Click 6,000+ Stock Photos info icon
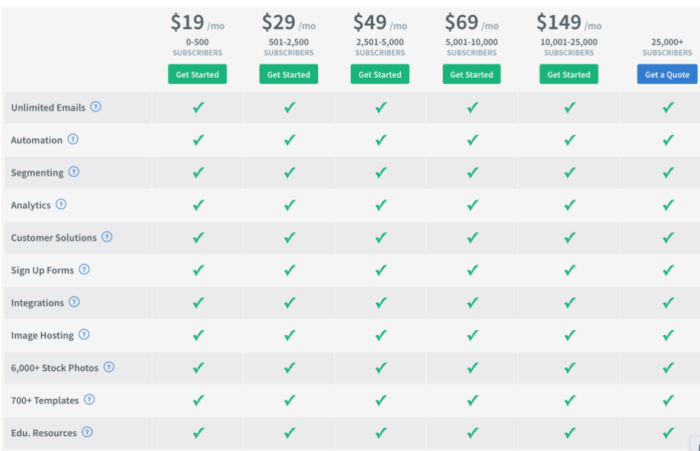The width and height of the screenshot is (700, 451). (x=109, y=367)
